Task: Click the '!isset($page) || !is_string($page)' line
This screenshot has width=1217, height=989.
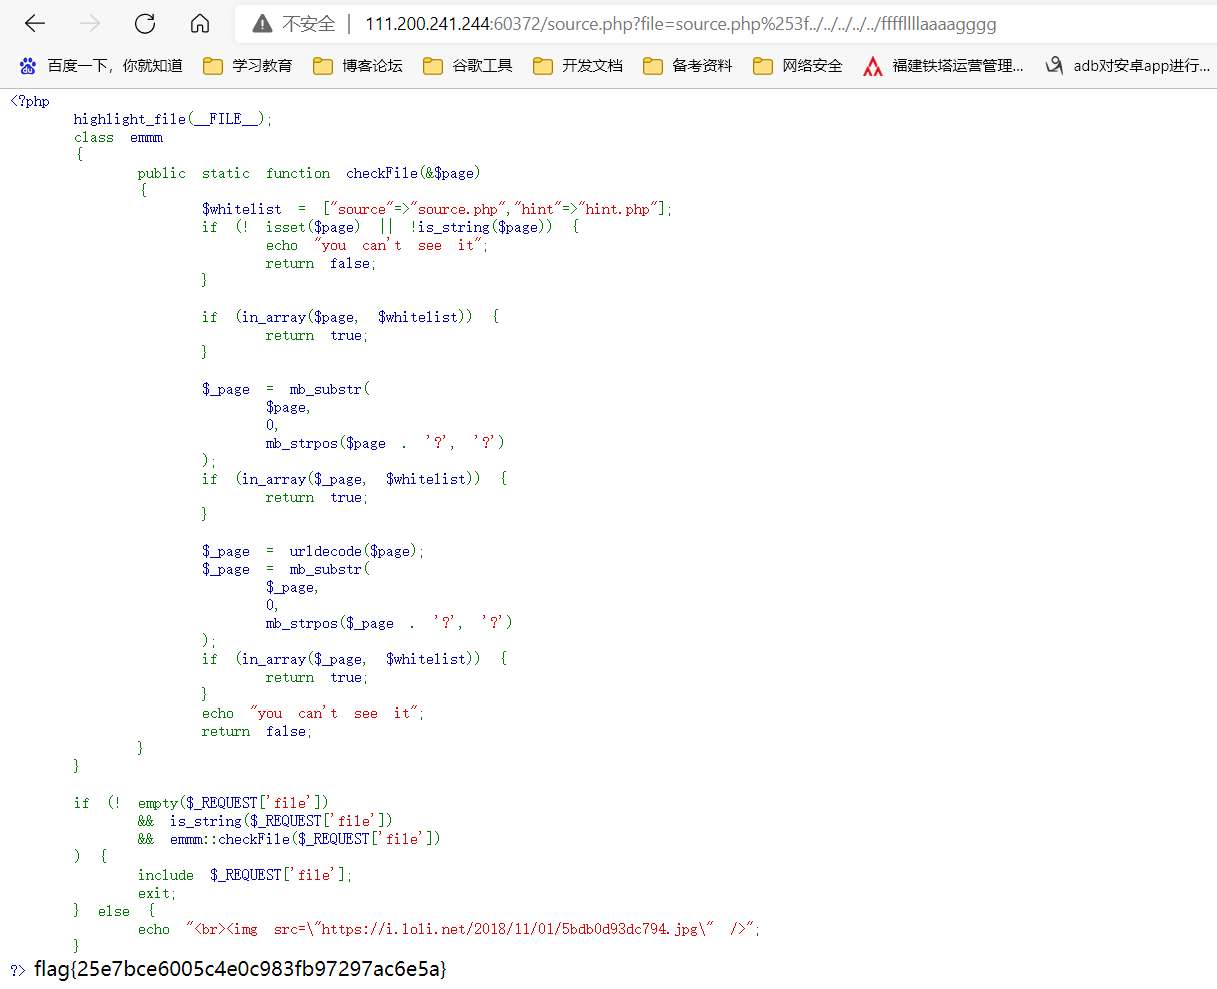Action: point(390,227)
